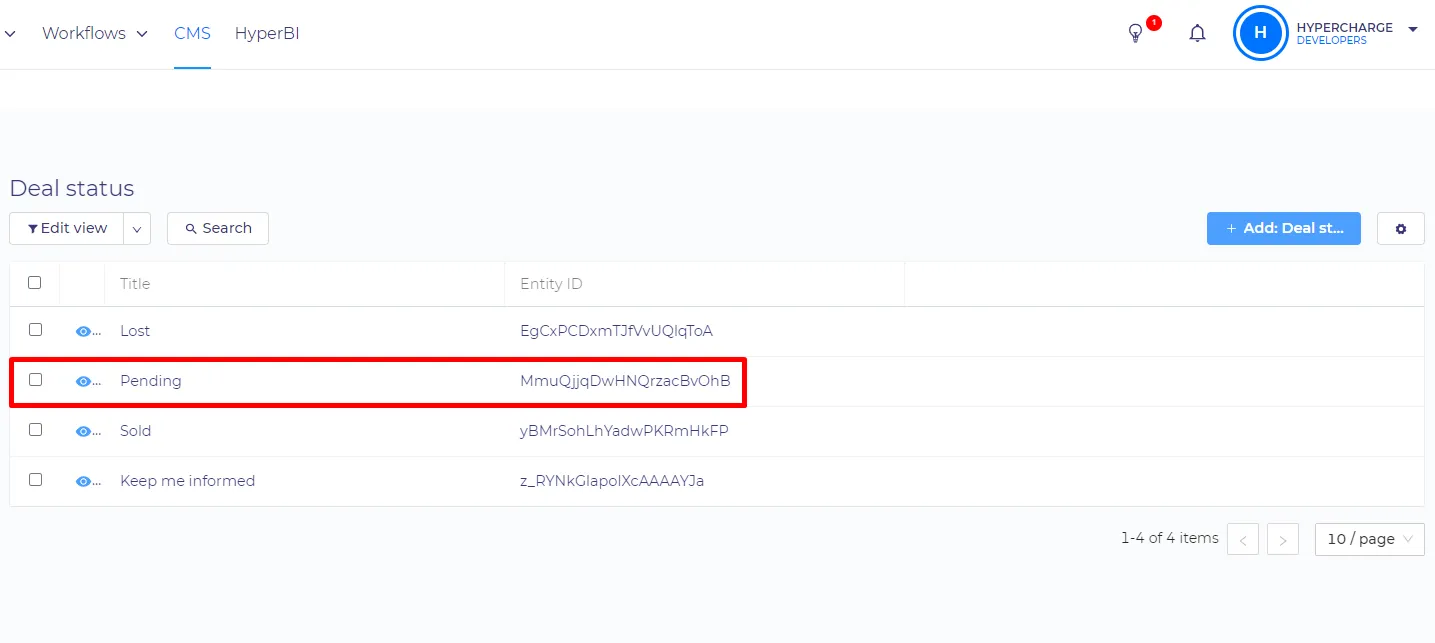1435x643 pixels.
Task: Click the Hypercharge user avatar
Action: click(x=1260, y=33)
